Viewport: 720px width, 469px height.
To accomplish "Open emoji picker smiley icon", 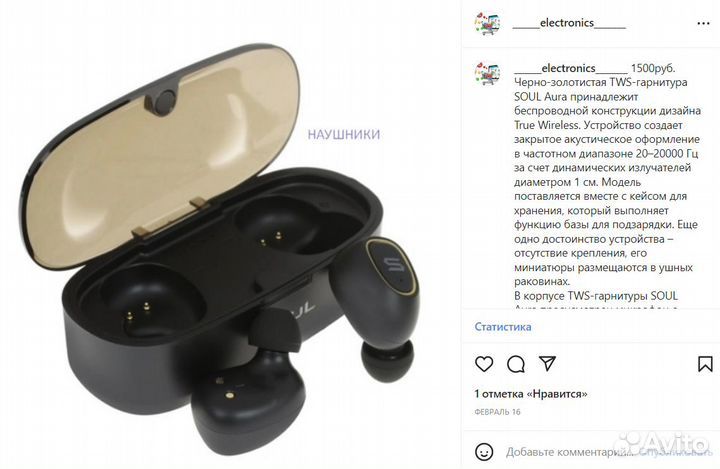I will [484, 452].
